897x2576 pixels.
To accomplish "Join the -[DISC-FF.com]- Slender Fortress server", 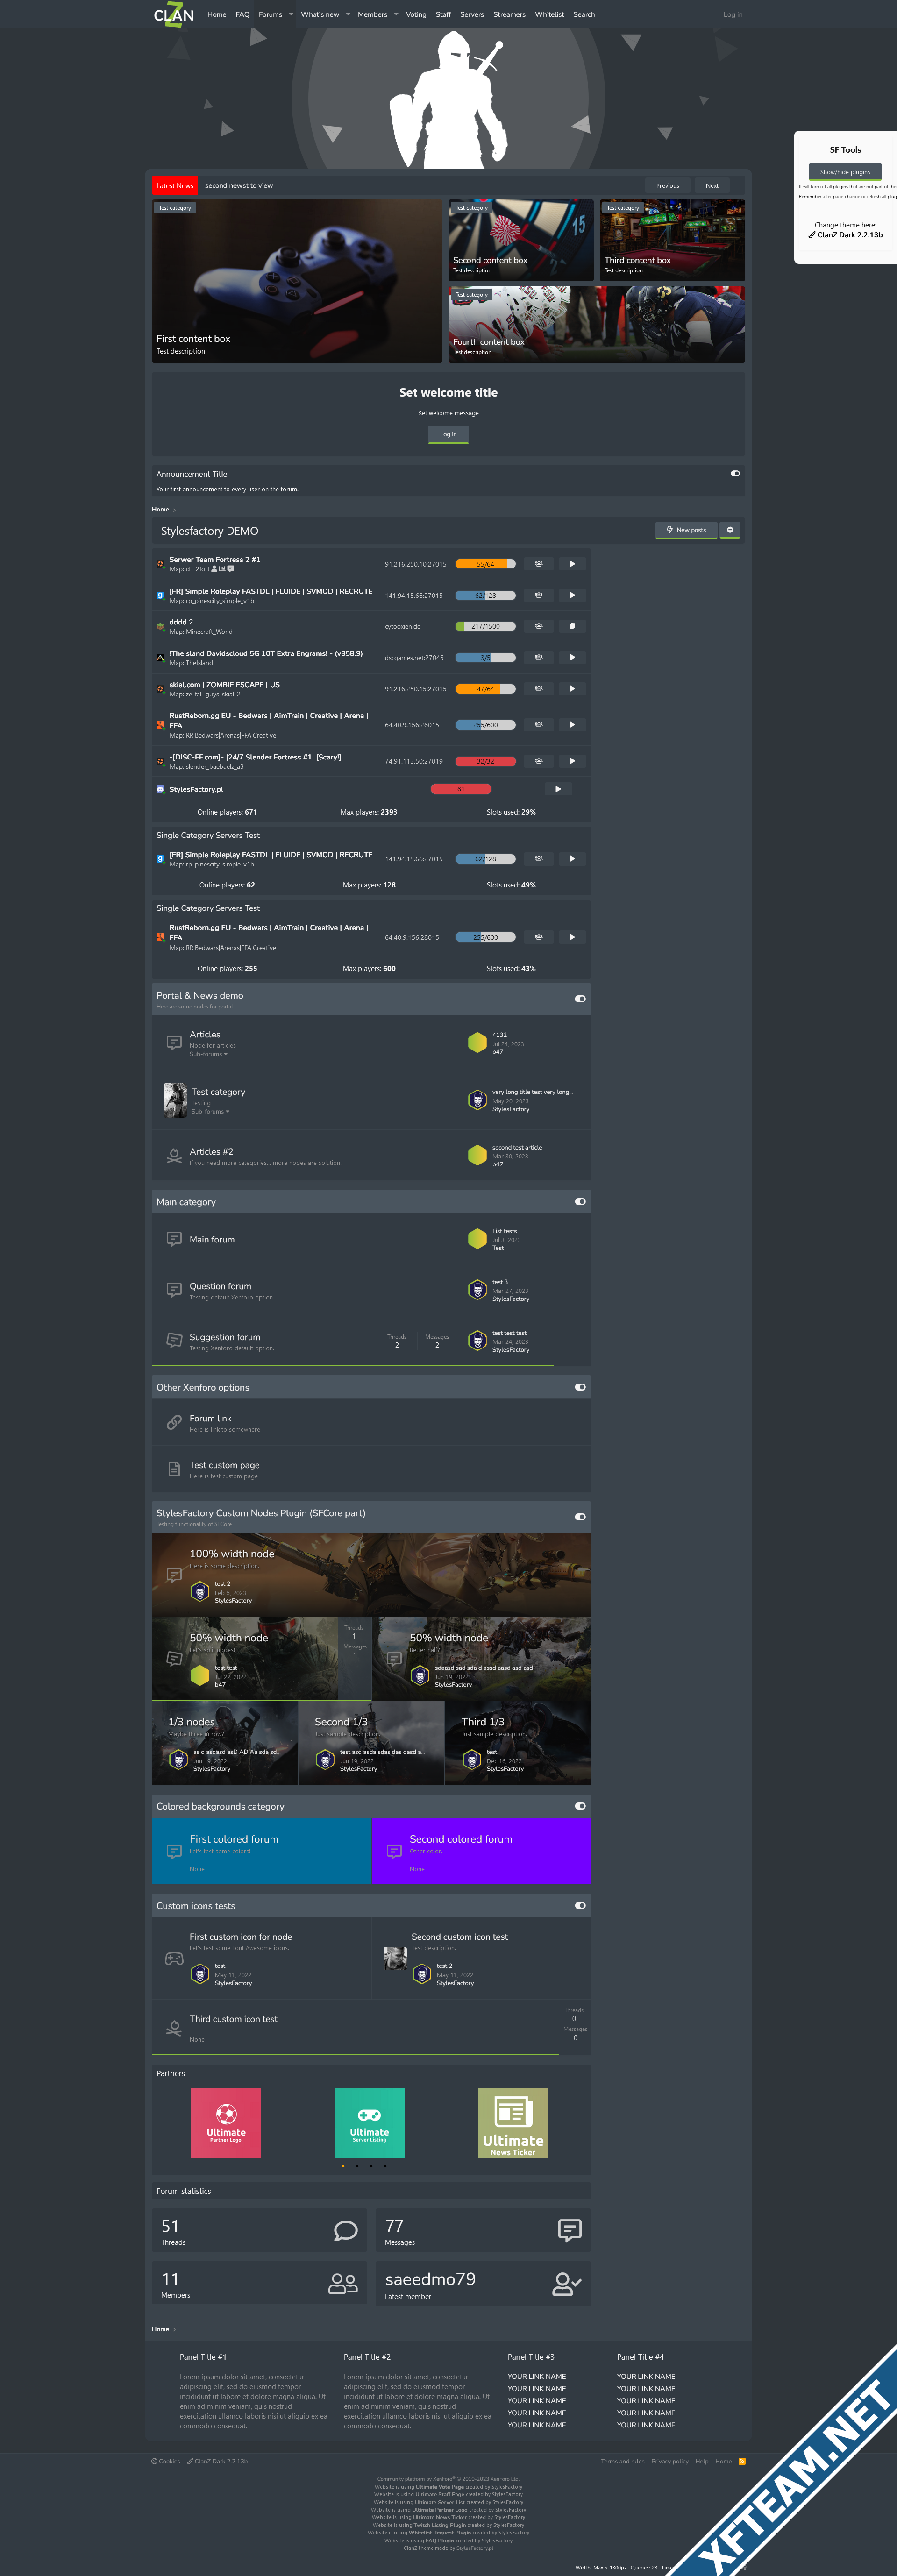I will point(572,761).
